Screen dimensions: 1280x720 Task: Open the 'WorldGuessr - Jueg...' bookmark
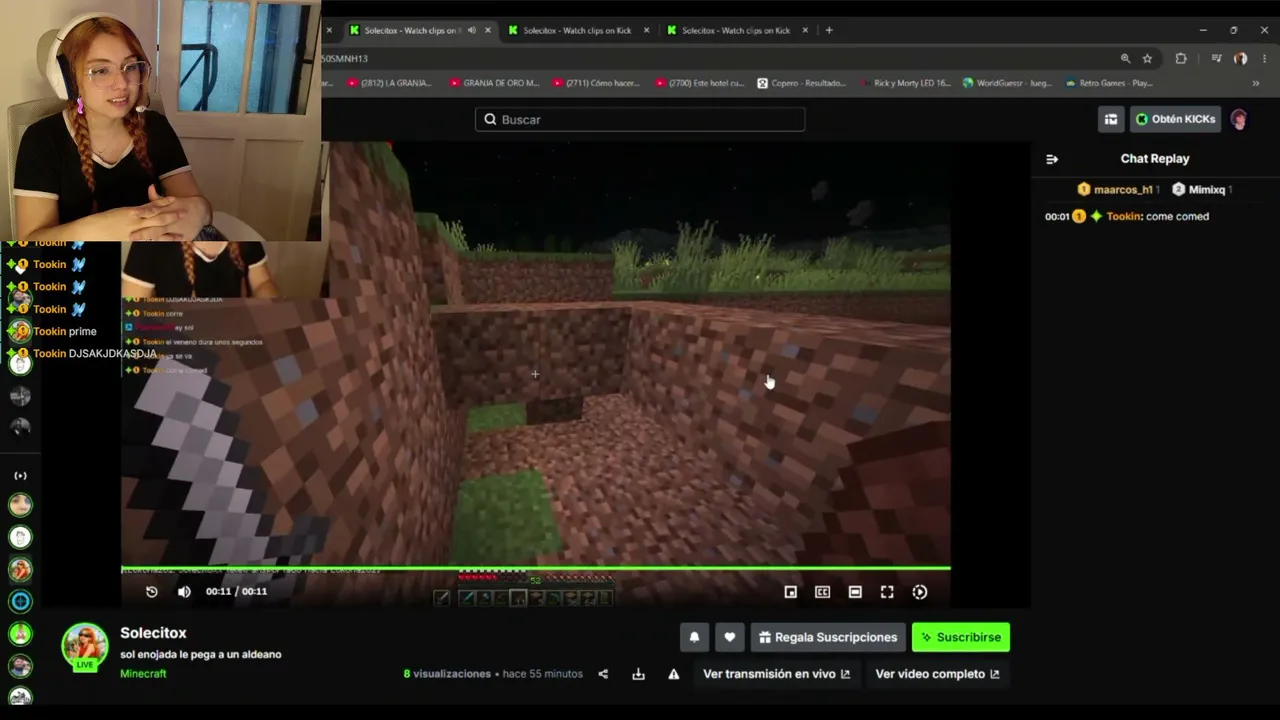(x=1007, y=83)
